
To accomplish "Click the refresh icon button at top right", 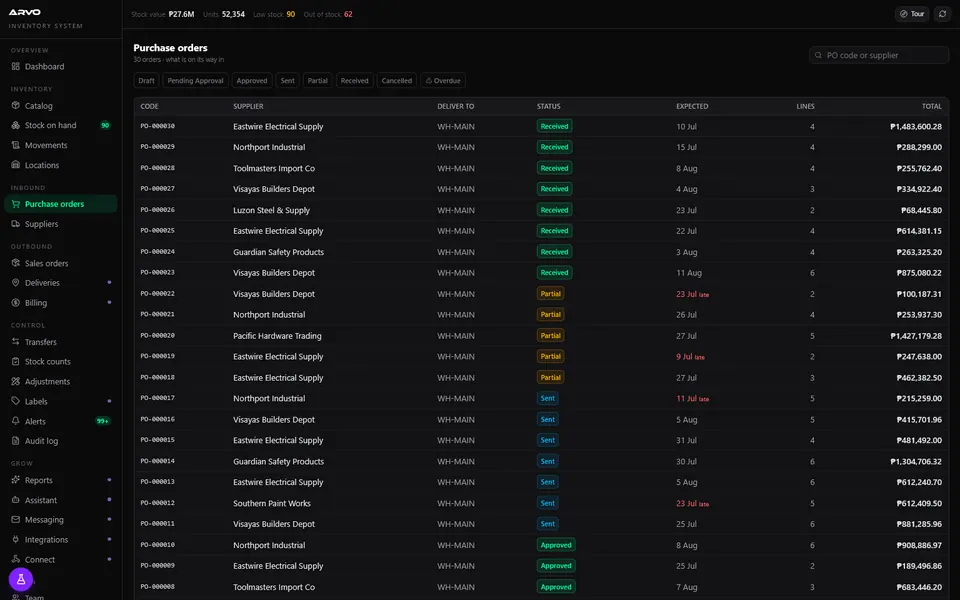I will click(942, 13).
